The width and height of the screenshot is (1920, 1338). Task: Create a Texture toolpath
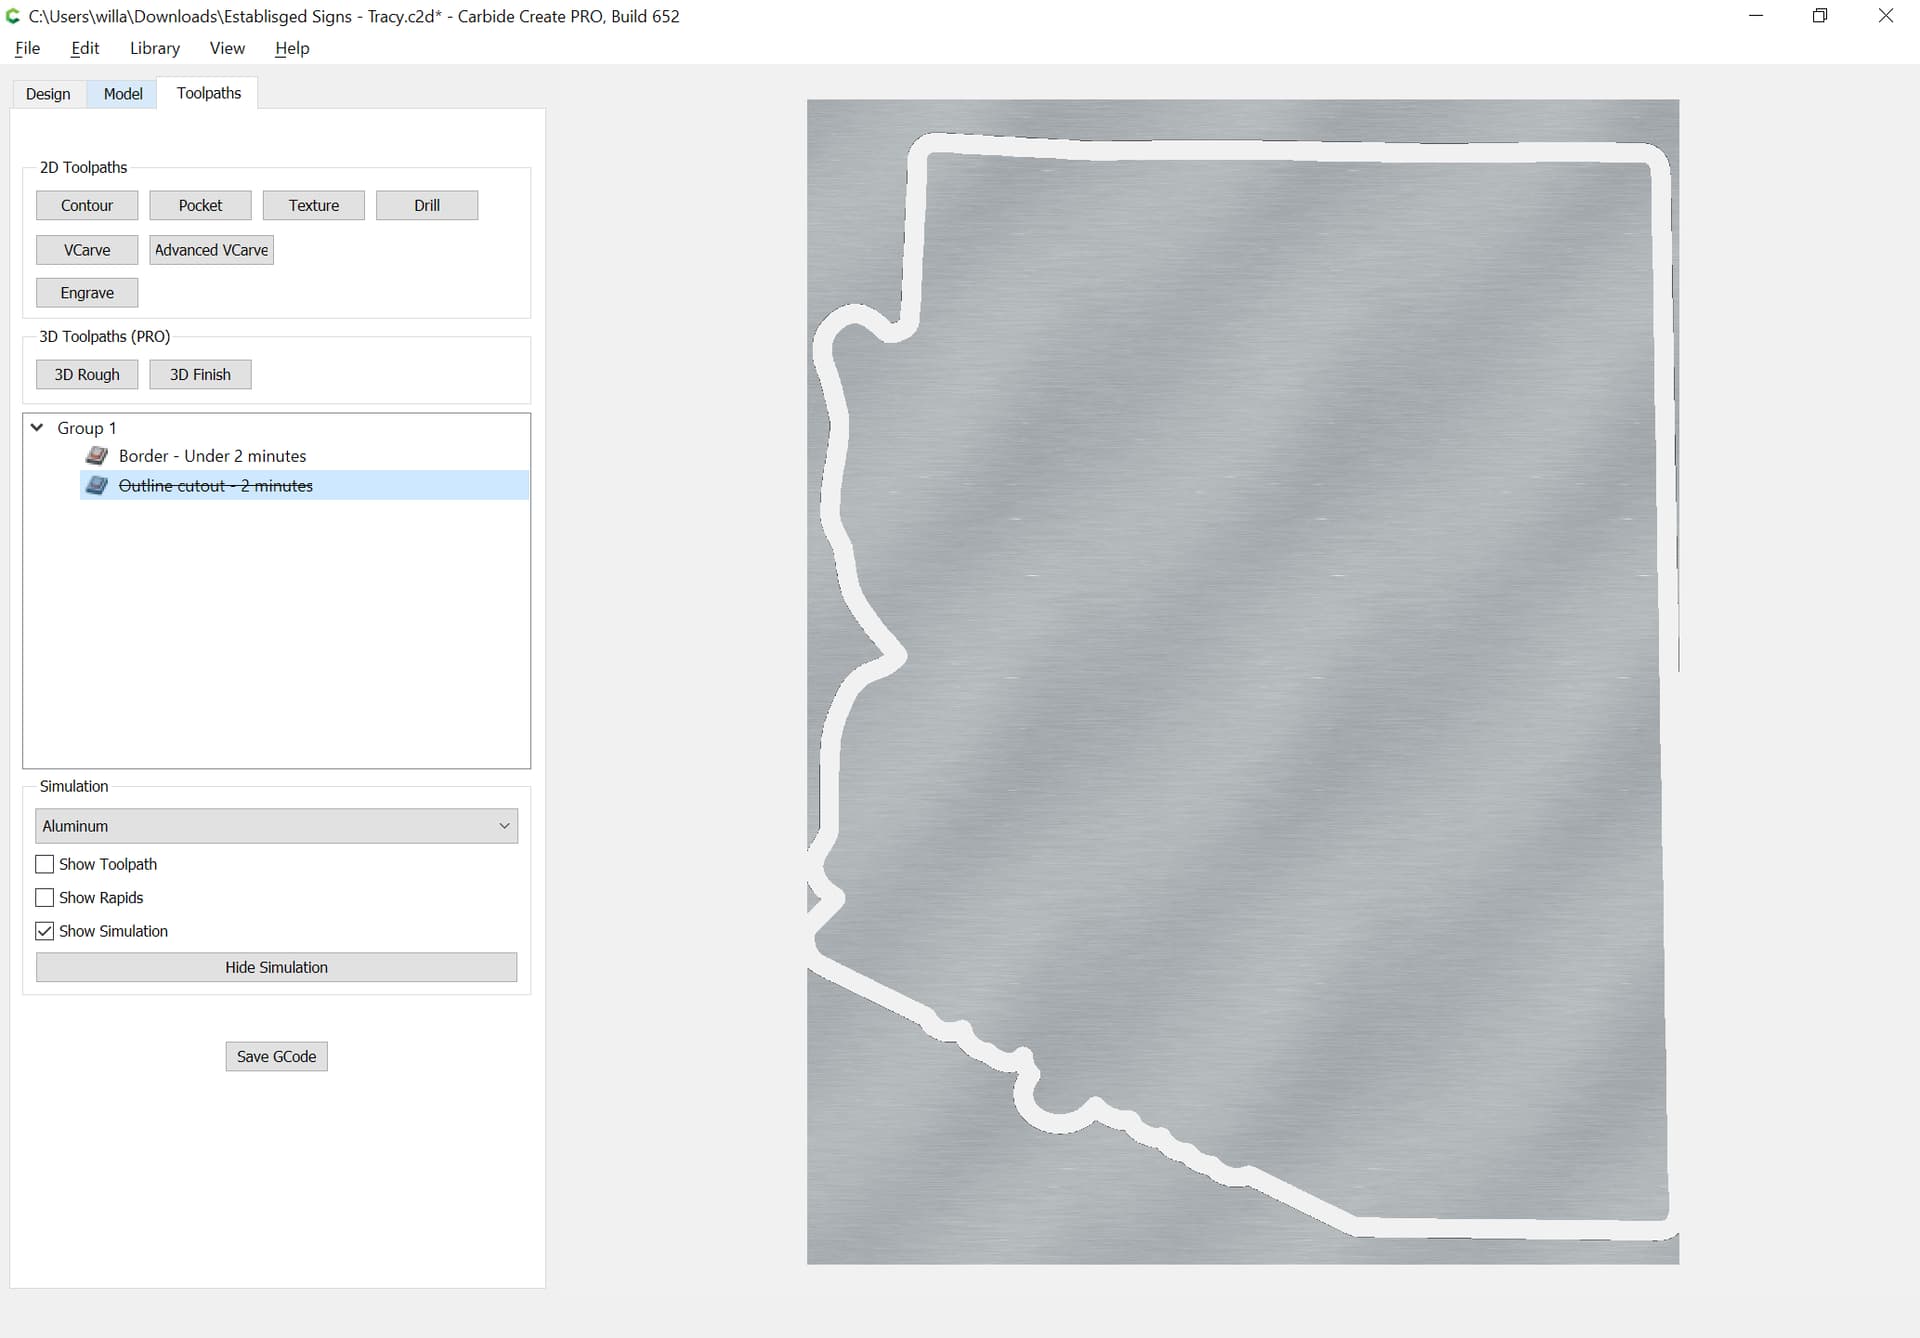(314, 205)
